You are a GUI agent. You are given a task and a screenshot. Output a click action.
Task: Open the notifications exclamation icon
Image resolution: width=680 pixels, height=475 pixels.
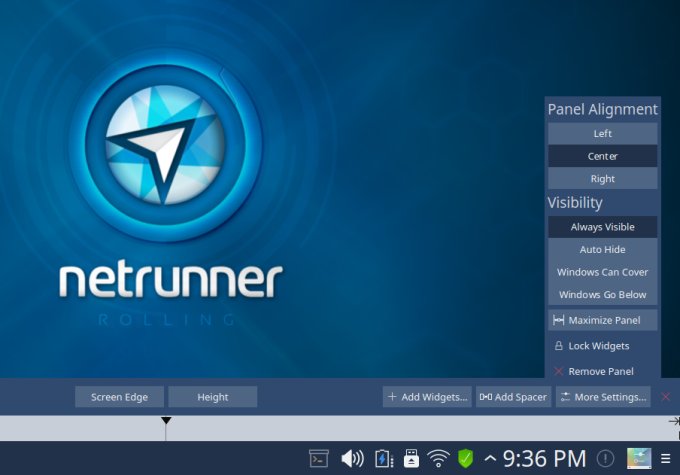(x=605, y=458)
